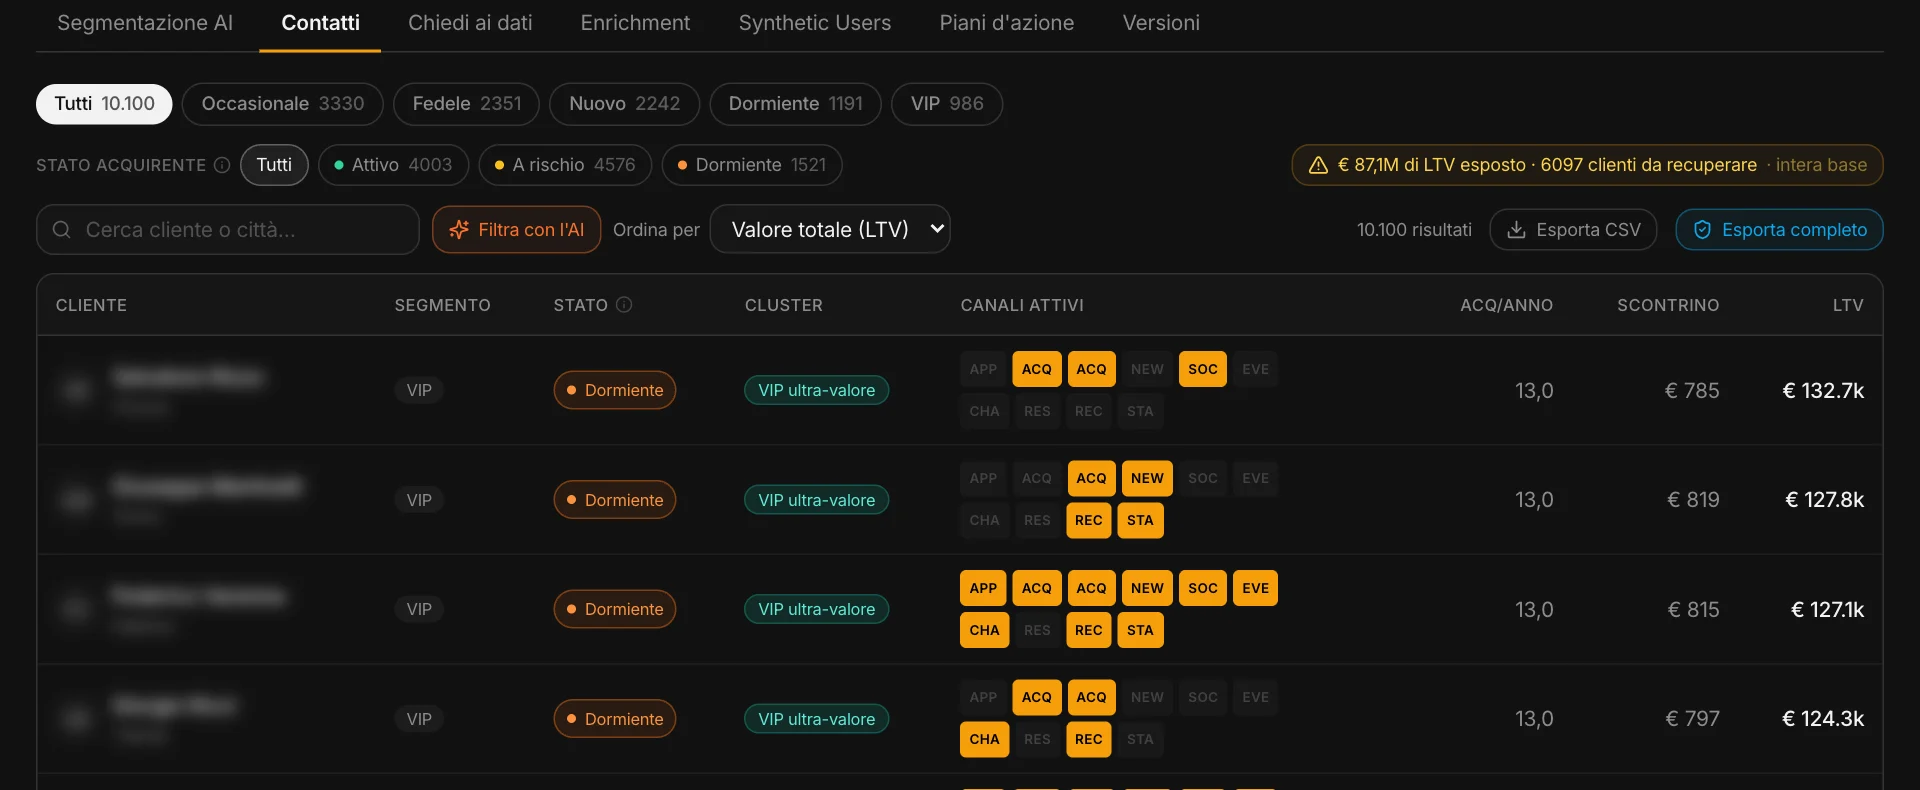This screenshot has height=790, width=1920.
Task: Click the REC channel badge in the € 124.3k row
Action: (1088, 740)
